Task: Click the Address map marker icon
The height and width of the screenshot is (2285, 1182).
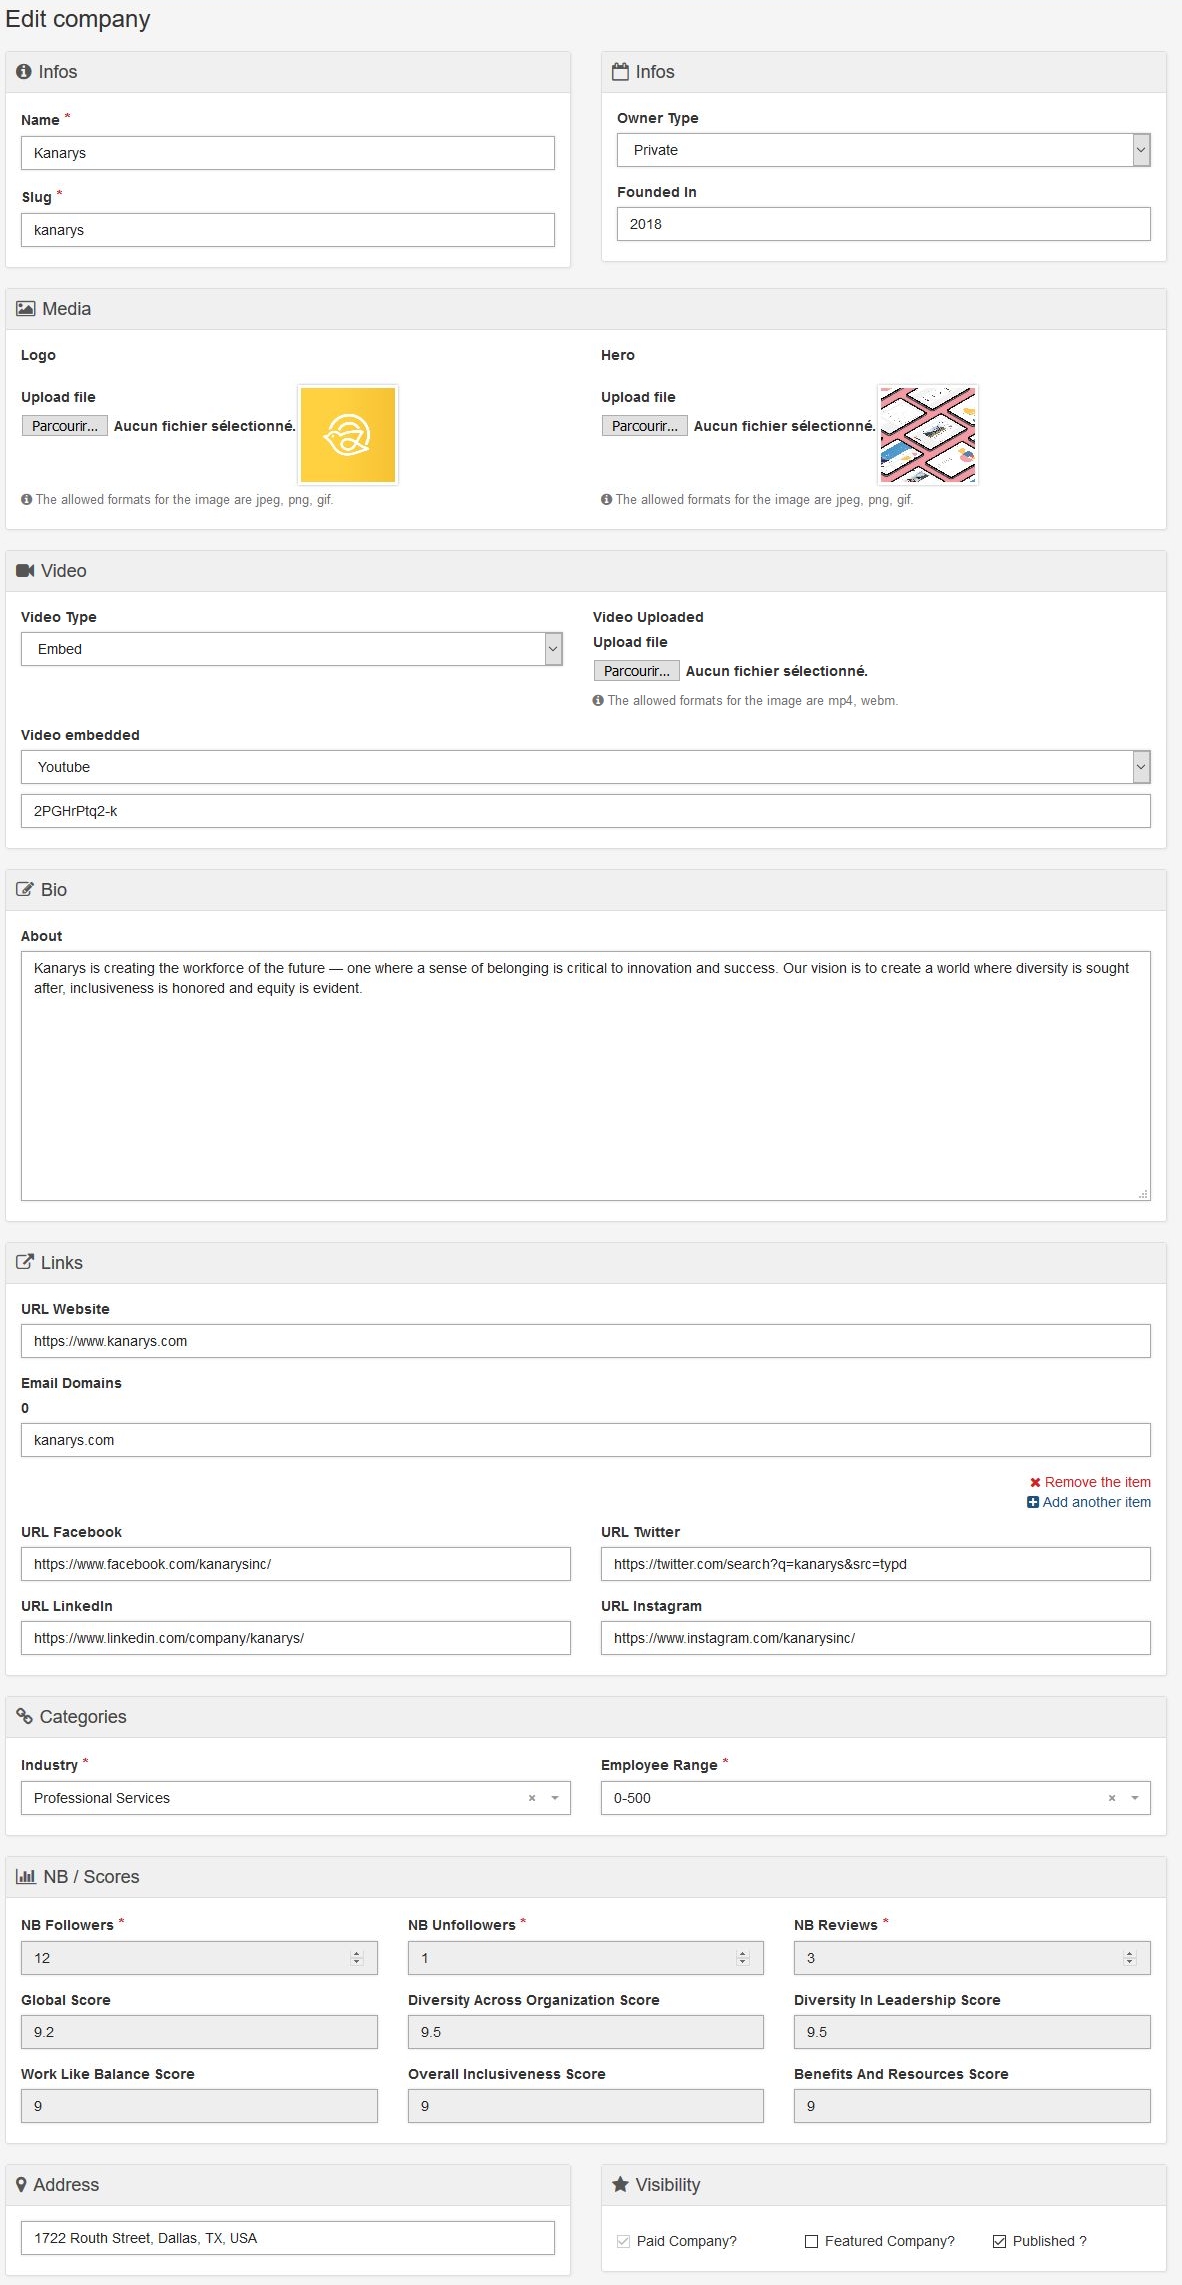Action: click(21, 2185)
